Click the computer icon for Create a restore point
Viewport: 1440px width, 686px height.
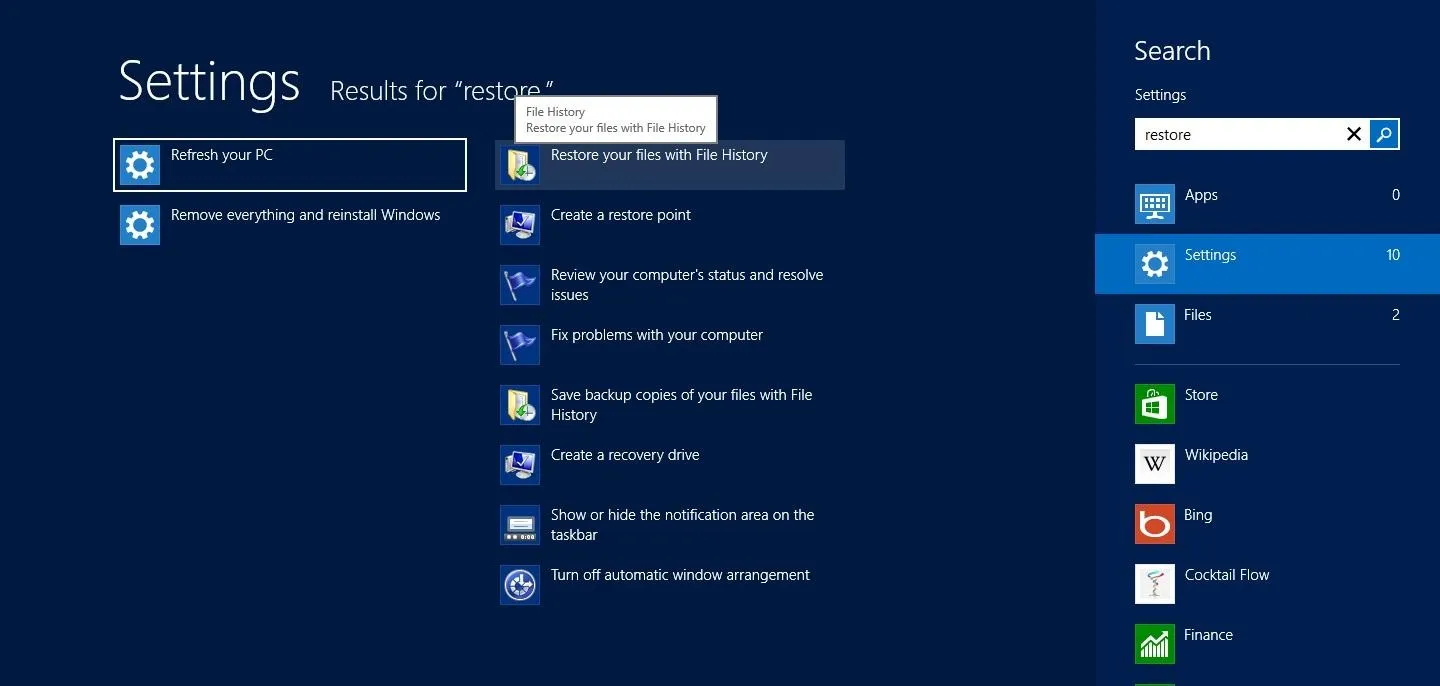(520, 225)
